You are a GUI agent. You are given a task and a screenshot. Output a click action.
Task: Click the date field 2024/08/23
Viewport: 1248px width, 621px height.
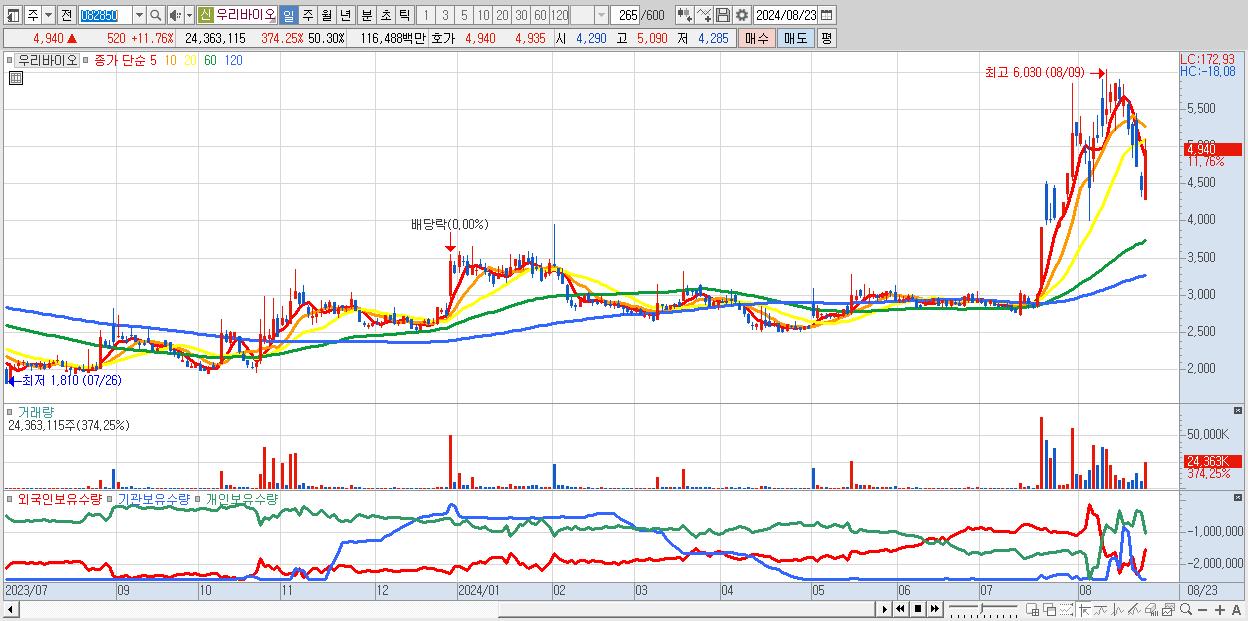[786, 15]
